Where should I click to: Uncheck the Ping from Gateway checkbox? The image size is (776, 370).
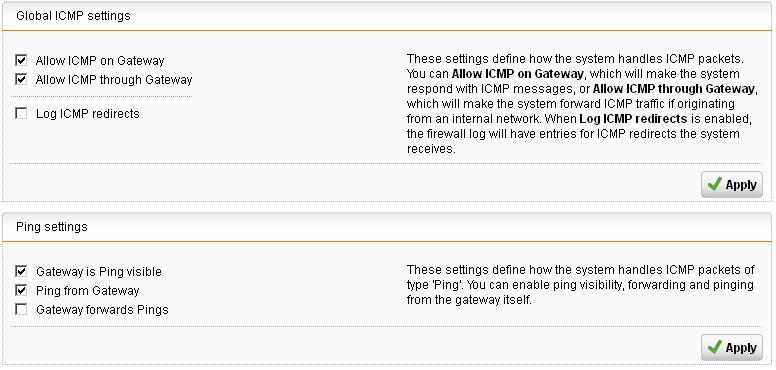(x=21, y=290)
